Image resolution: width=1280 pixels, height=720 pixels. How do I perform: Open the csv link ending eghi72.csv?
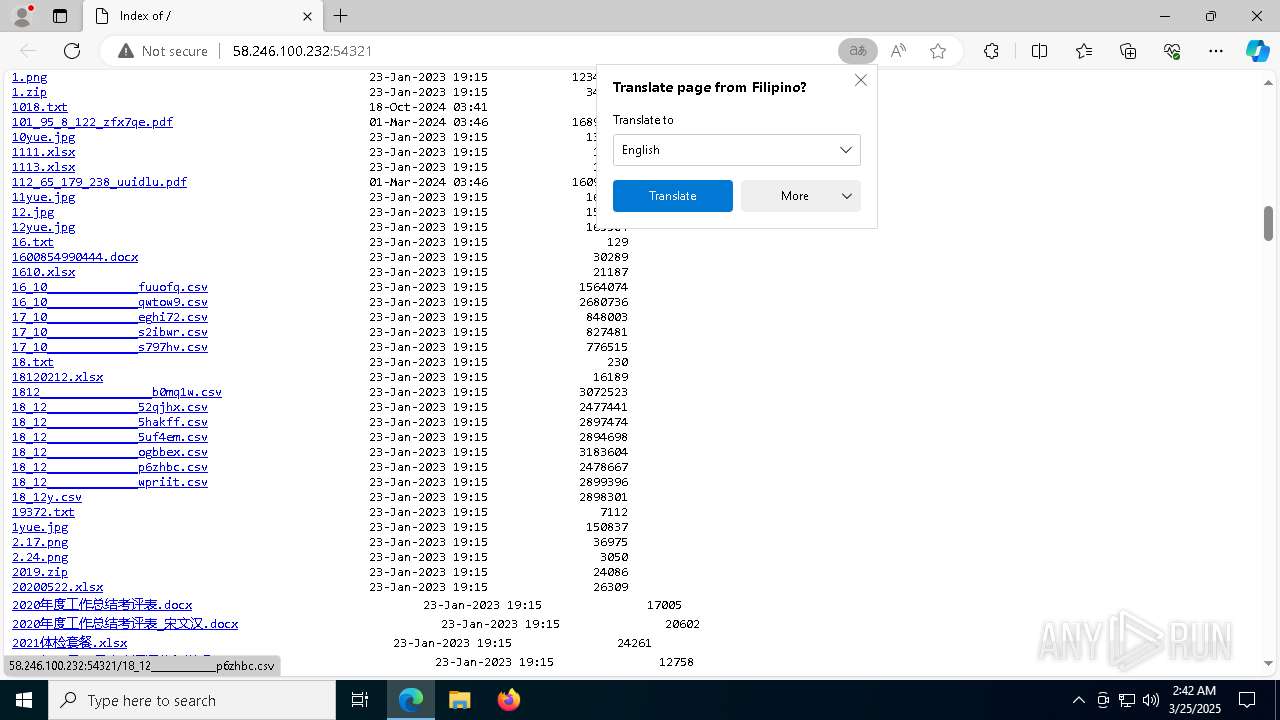coord(110,317)
